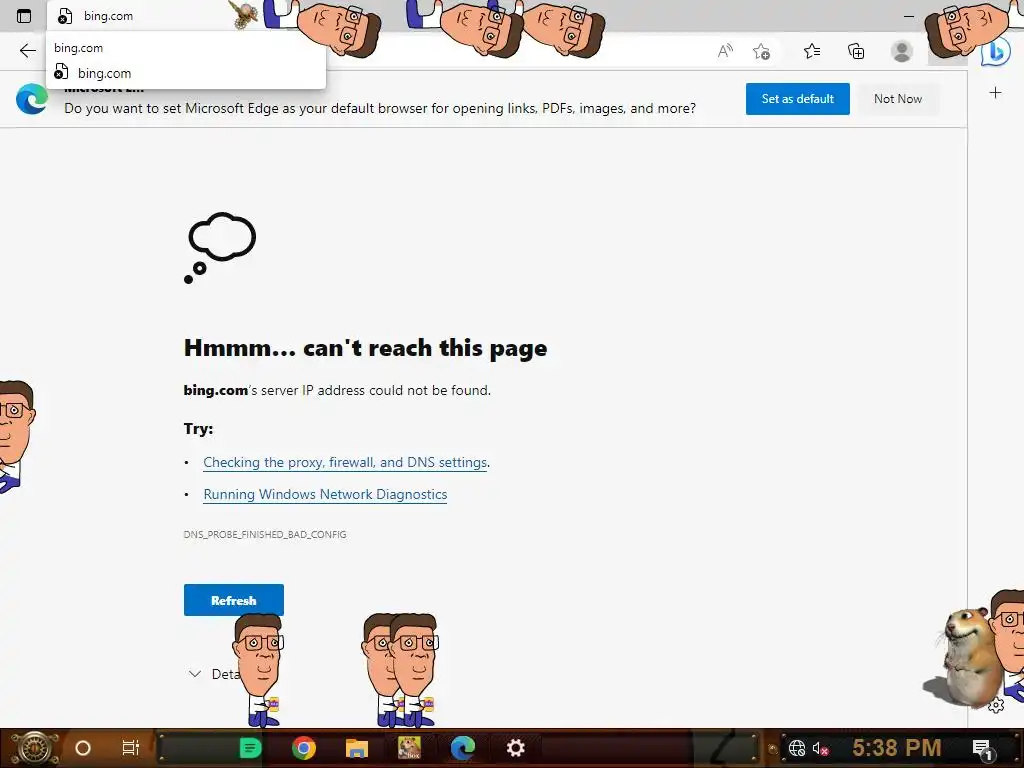
Task: Click the Refresh button
Action: coord(234,600)
